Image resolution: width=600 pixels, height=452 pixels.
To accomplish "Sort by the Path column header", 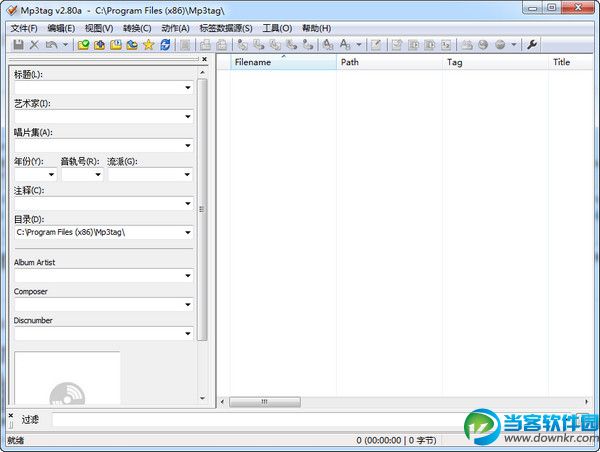I will click(390, 62).
